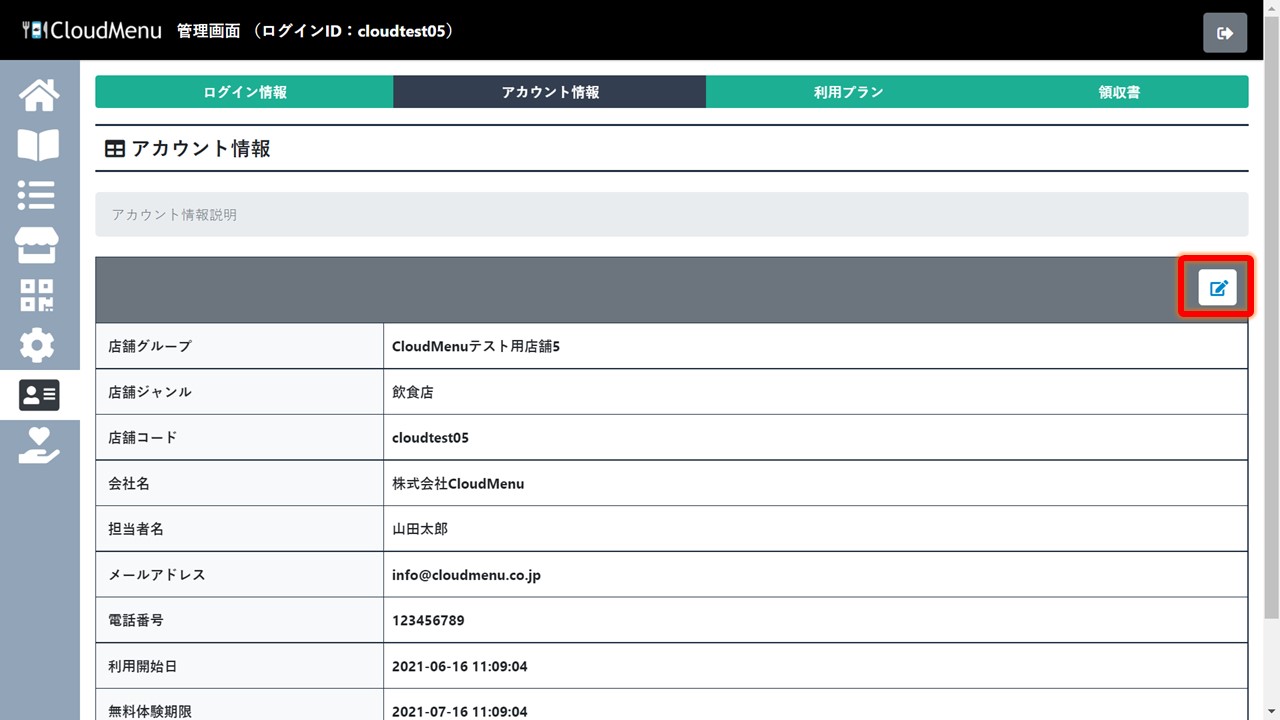
Task: Click the CloudMenu logo
Action: 91,30
